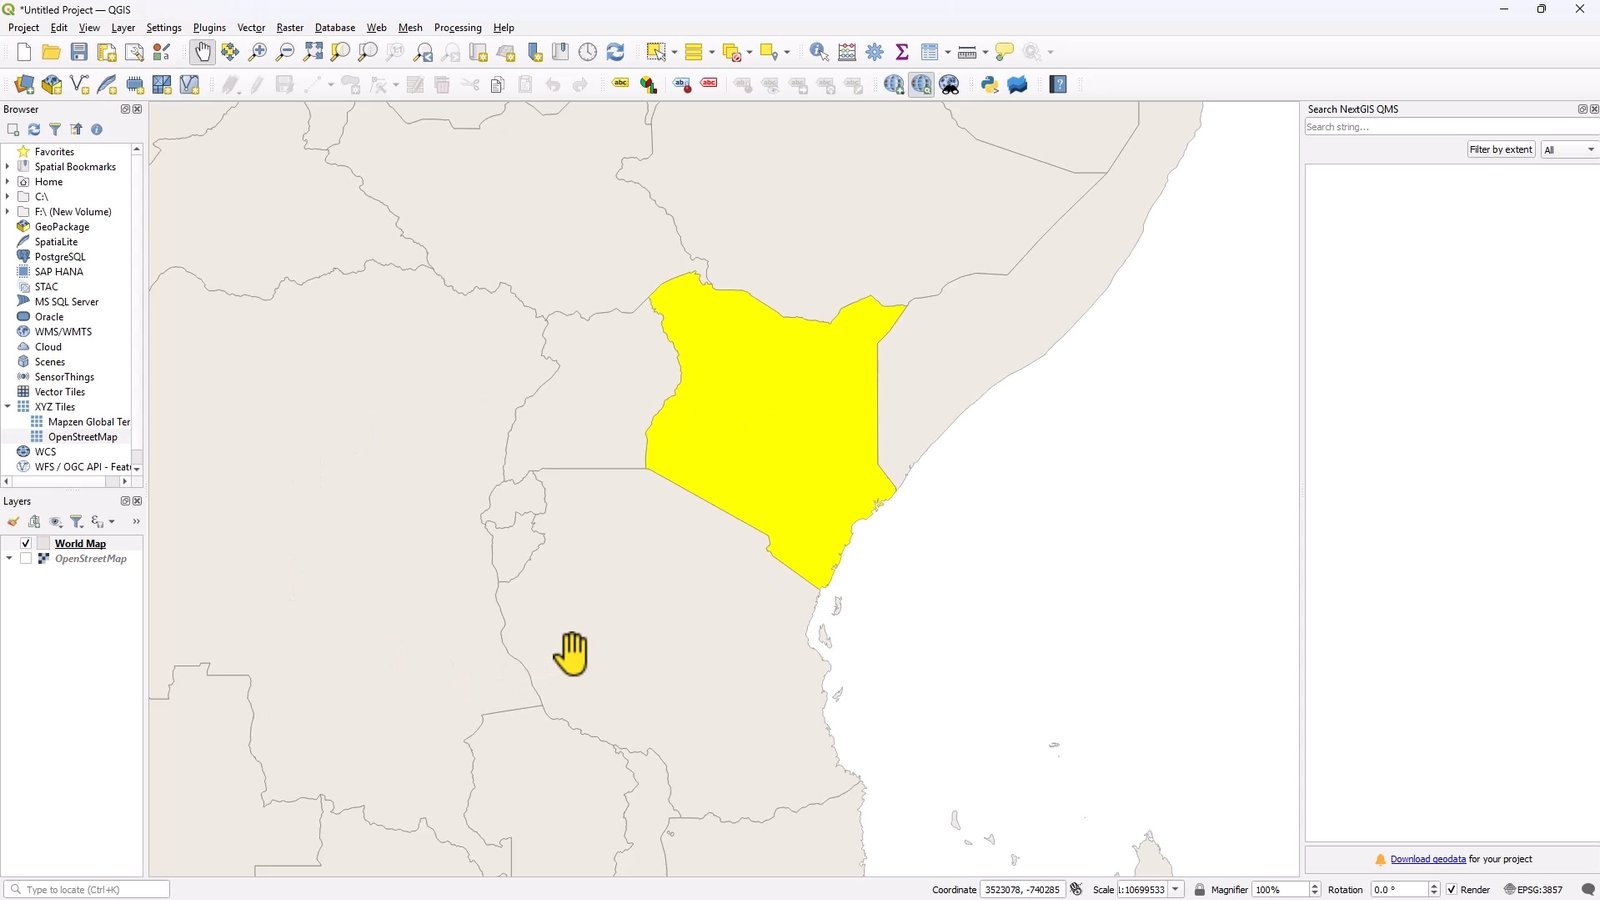Enable the OpenStreetMap layer checkbox
The width and height of the screenshot is (1600, 900).
pyautogui.click(x=26, y=558)
